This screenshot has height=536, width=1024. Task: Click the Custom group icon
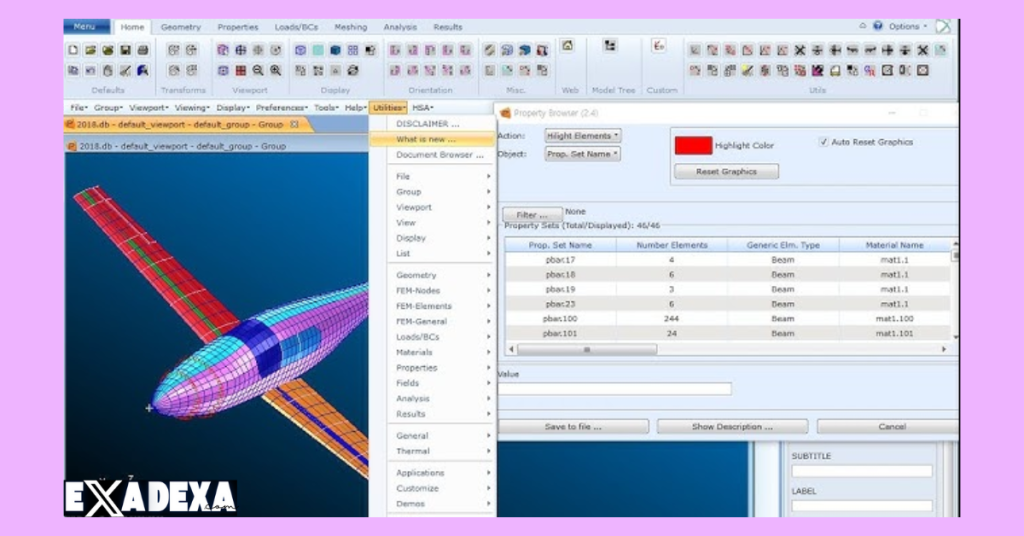point(659,46)
